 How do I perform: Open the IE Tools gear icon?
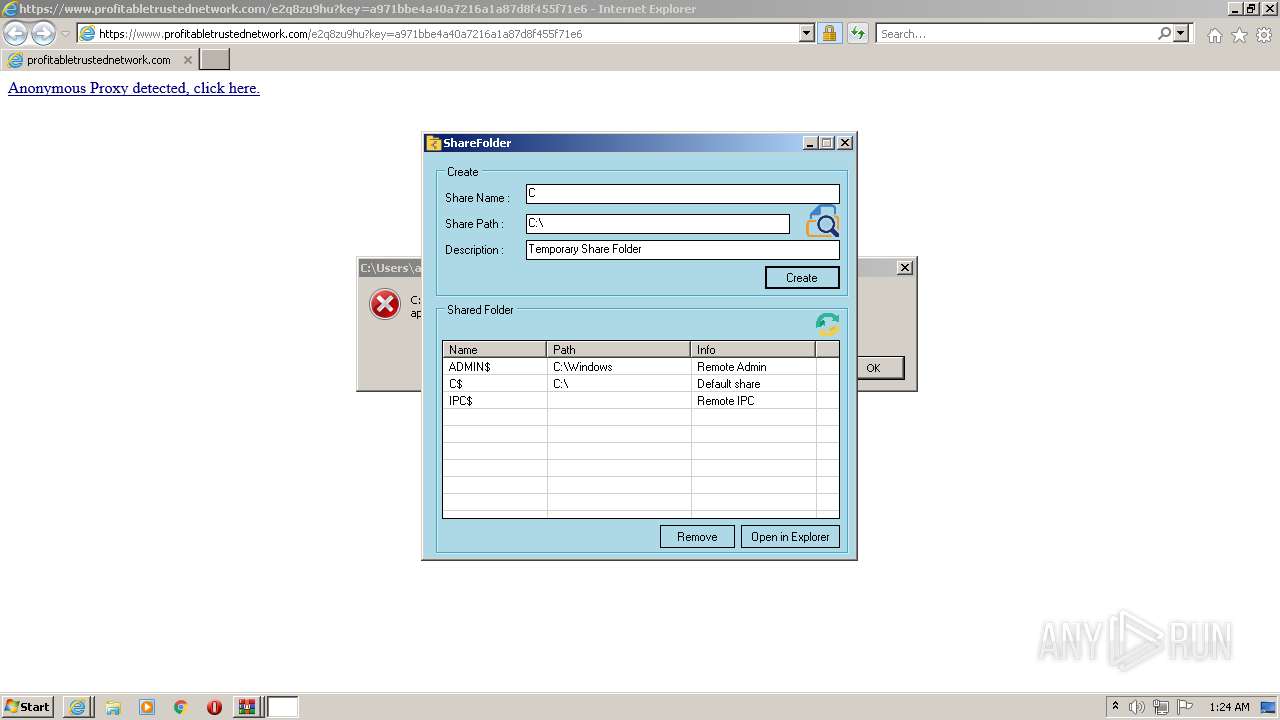click(x=1264, y=35)
